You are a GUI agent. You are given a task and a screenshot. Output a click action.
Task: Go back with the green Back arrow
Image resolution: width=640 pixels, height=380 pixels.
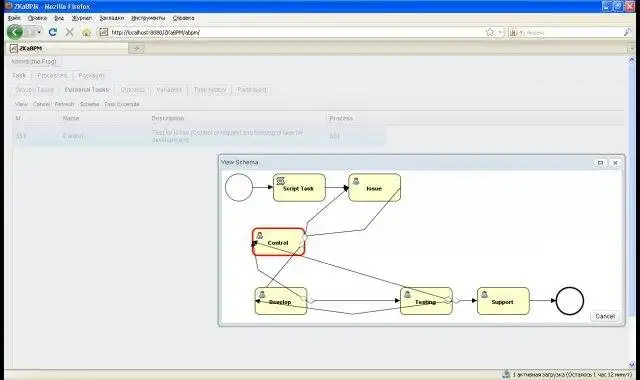14,32
